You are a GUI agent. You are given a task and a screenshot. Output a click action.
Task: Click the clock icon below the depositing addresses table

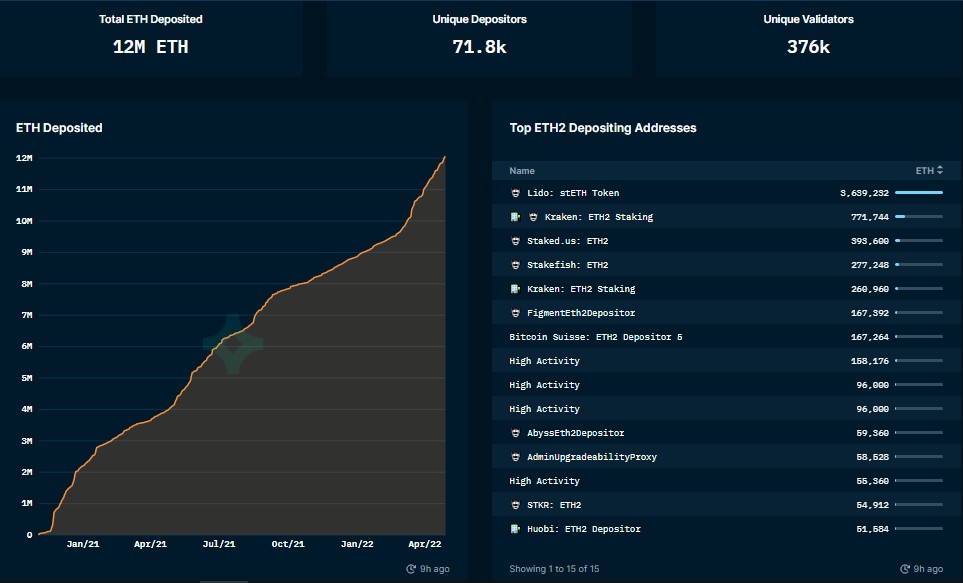pyautogui.click(x=904, y=569)
